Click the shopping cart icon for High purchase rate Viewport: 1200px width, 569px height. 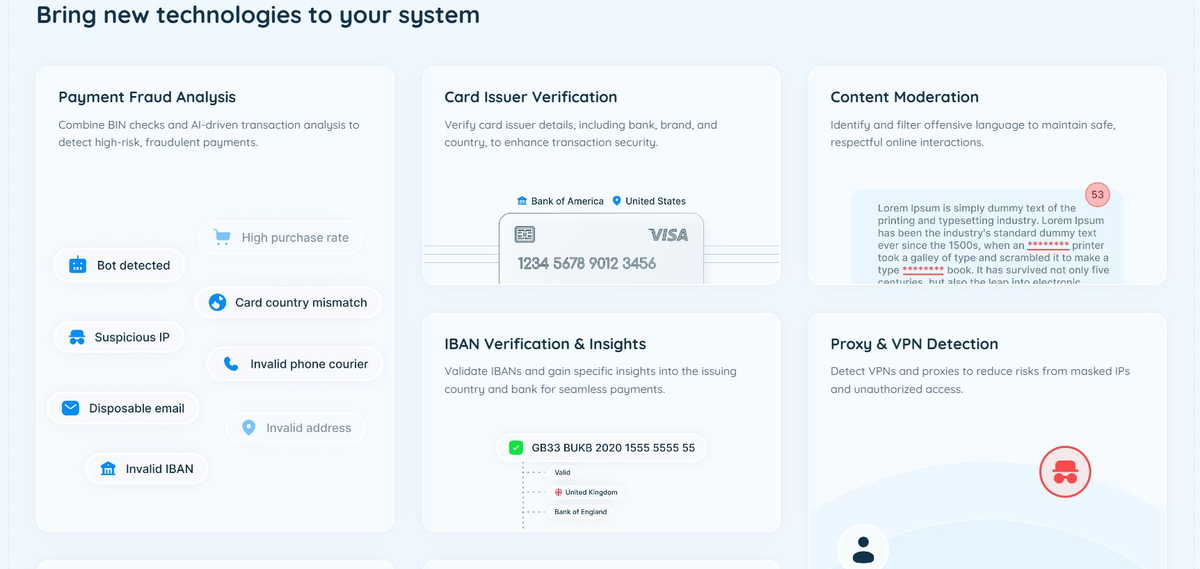pos(222,238)
